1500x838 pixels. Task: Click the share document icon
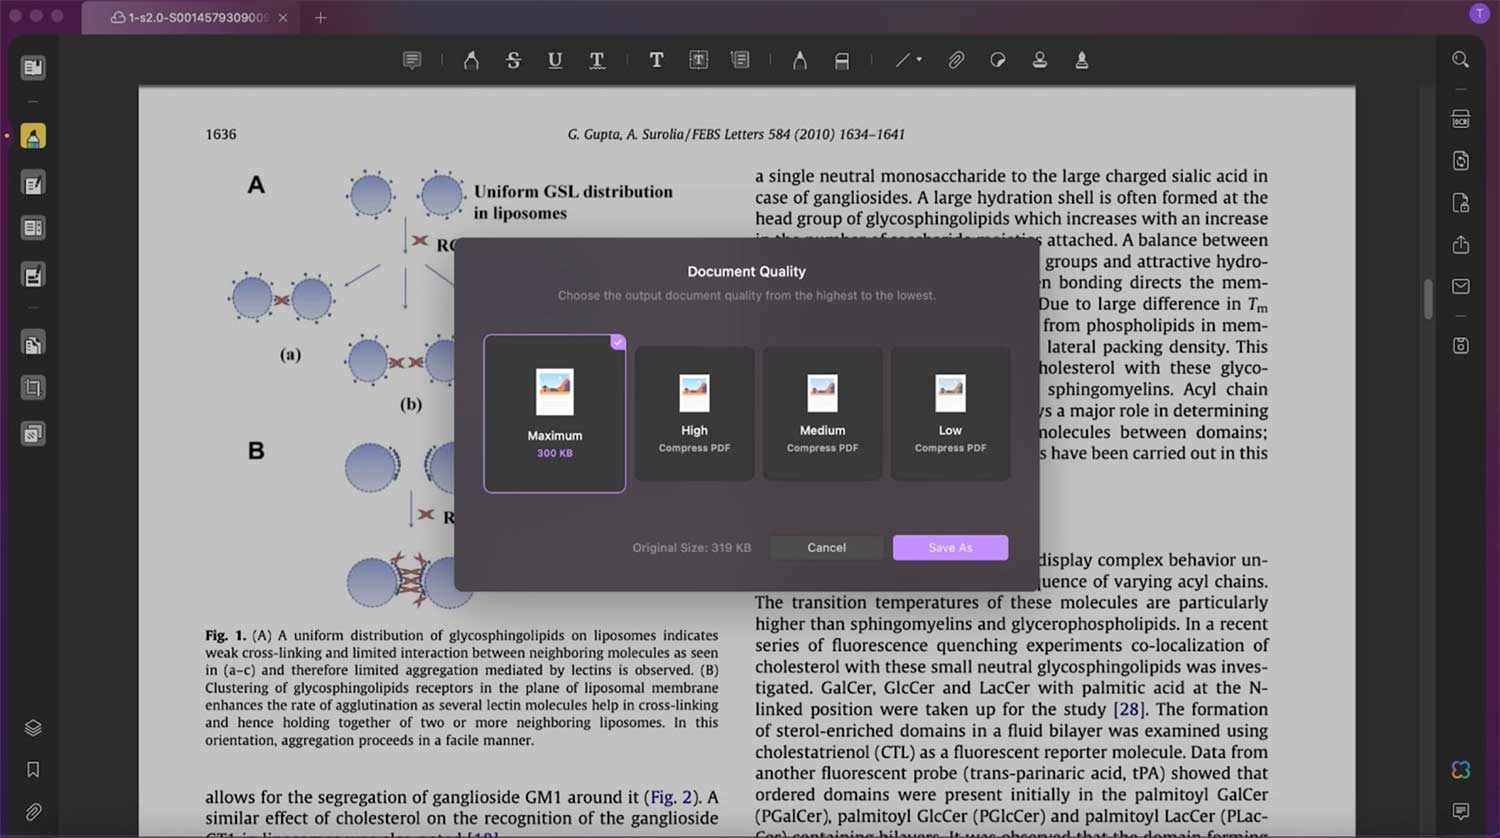pyautogui.click(x=1460, y=245)
